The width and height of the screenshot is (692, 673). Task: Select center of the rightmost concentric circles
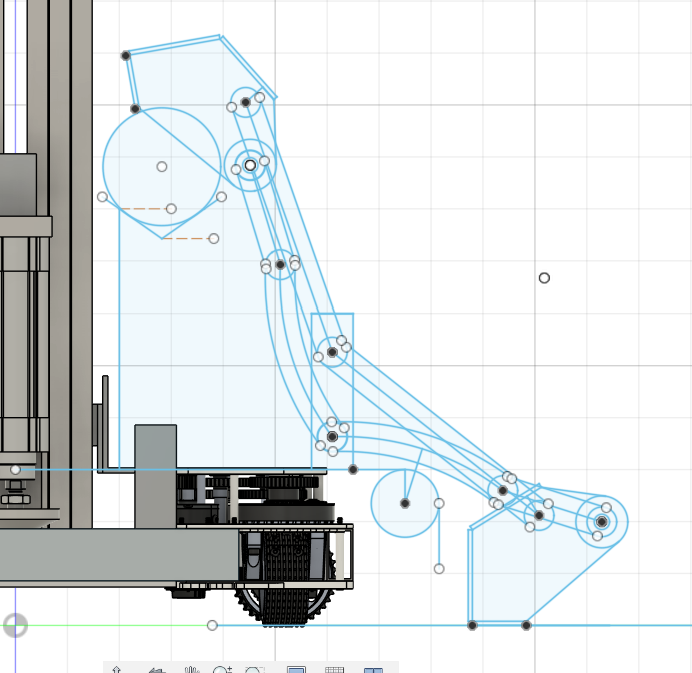(602, 522)
